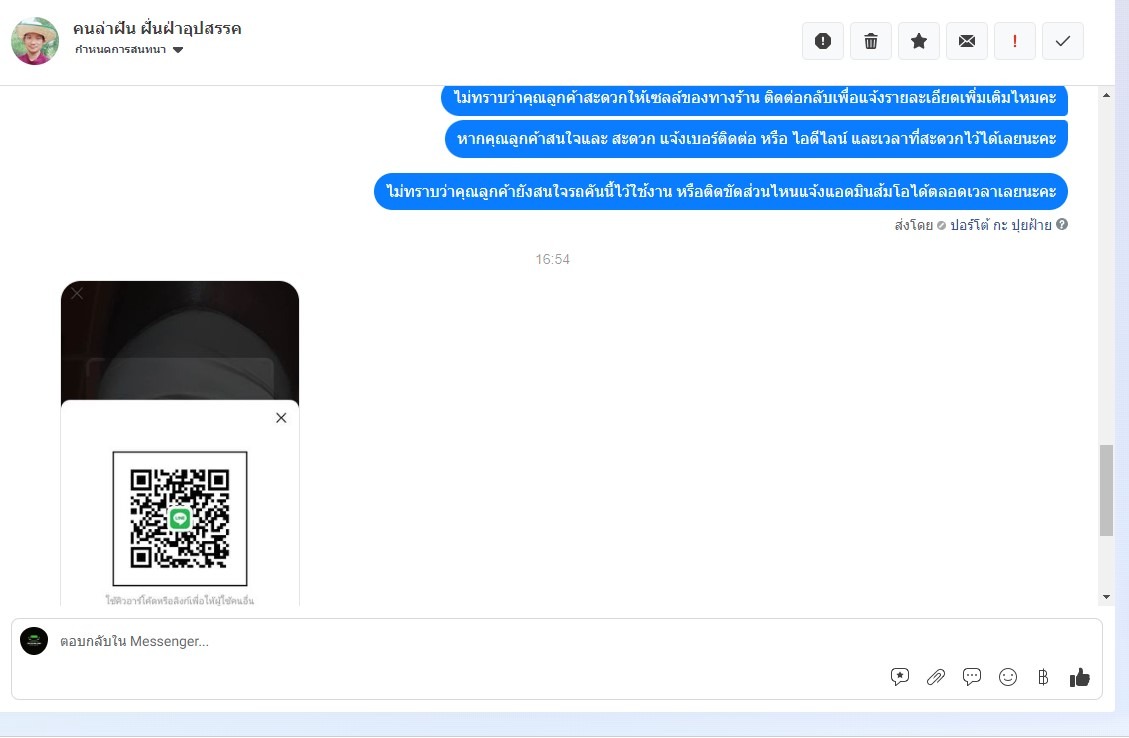
Task: Click scroll down arrow of chat
Action: [x=1106, y=597]
